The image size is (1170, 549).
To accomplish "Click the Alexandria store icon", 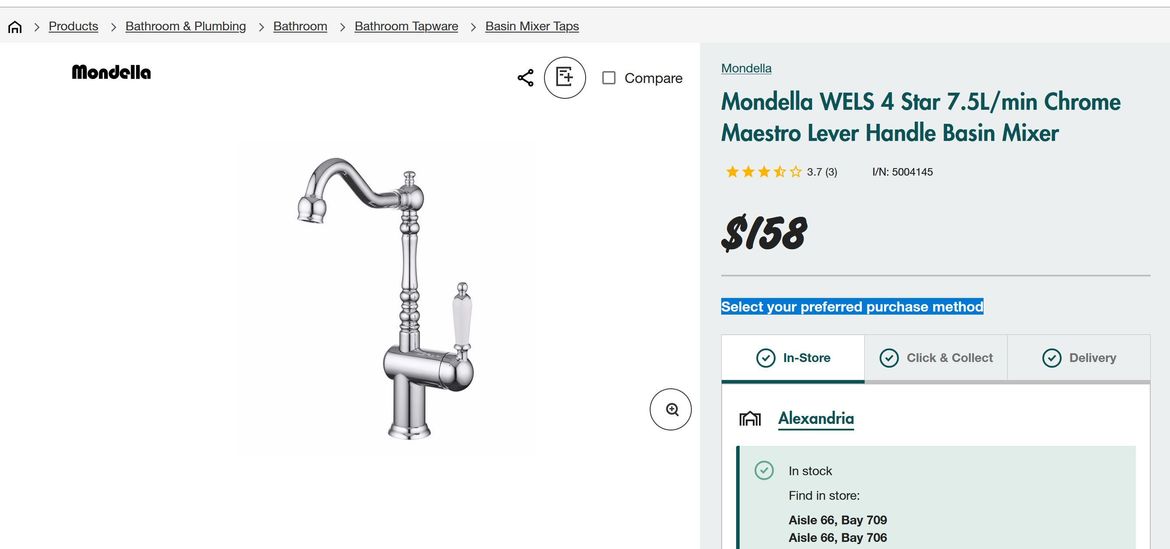I will 750,418.
